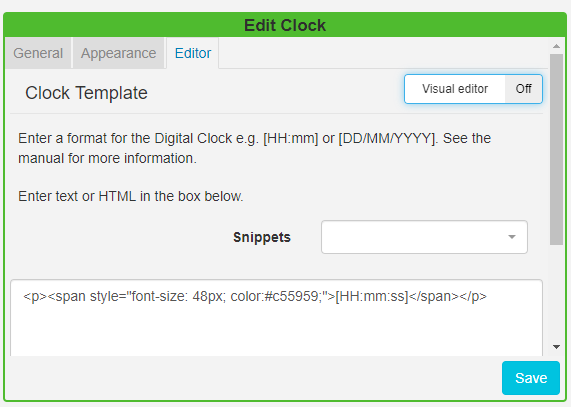Expand Snippets using the dropdown arrow
This screenshot has width=571, height=407.
pyautogui.click(x=512, y=237)
